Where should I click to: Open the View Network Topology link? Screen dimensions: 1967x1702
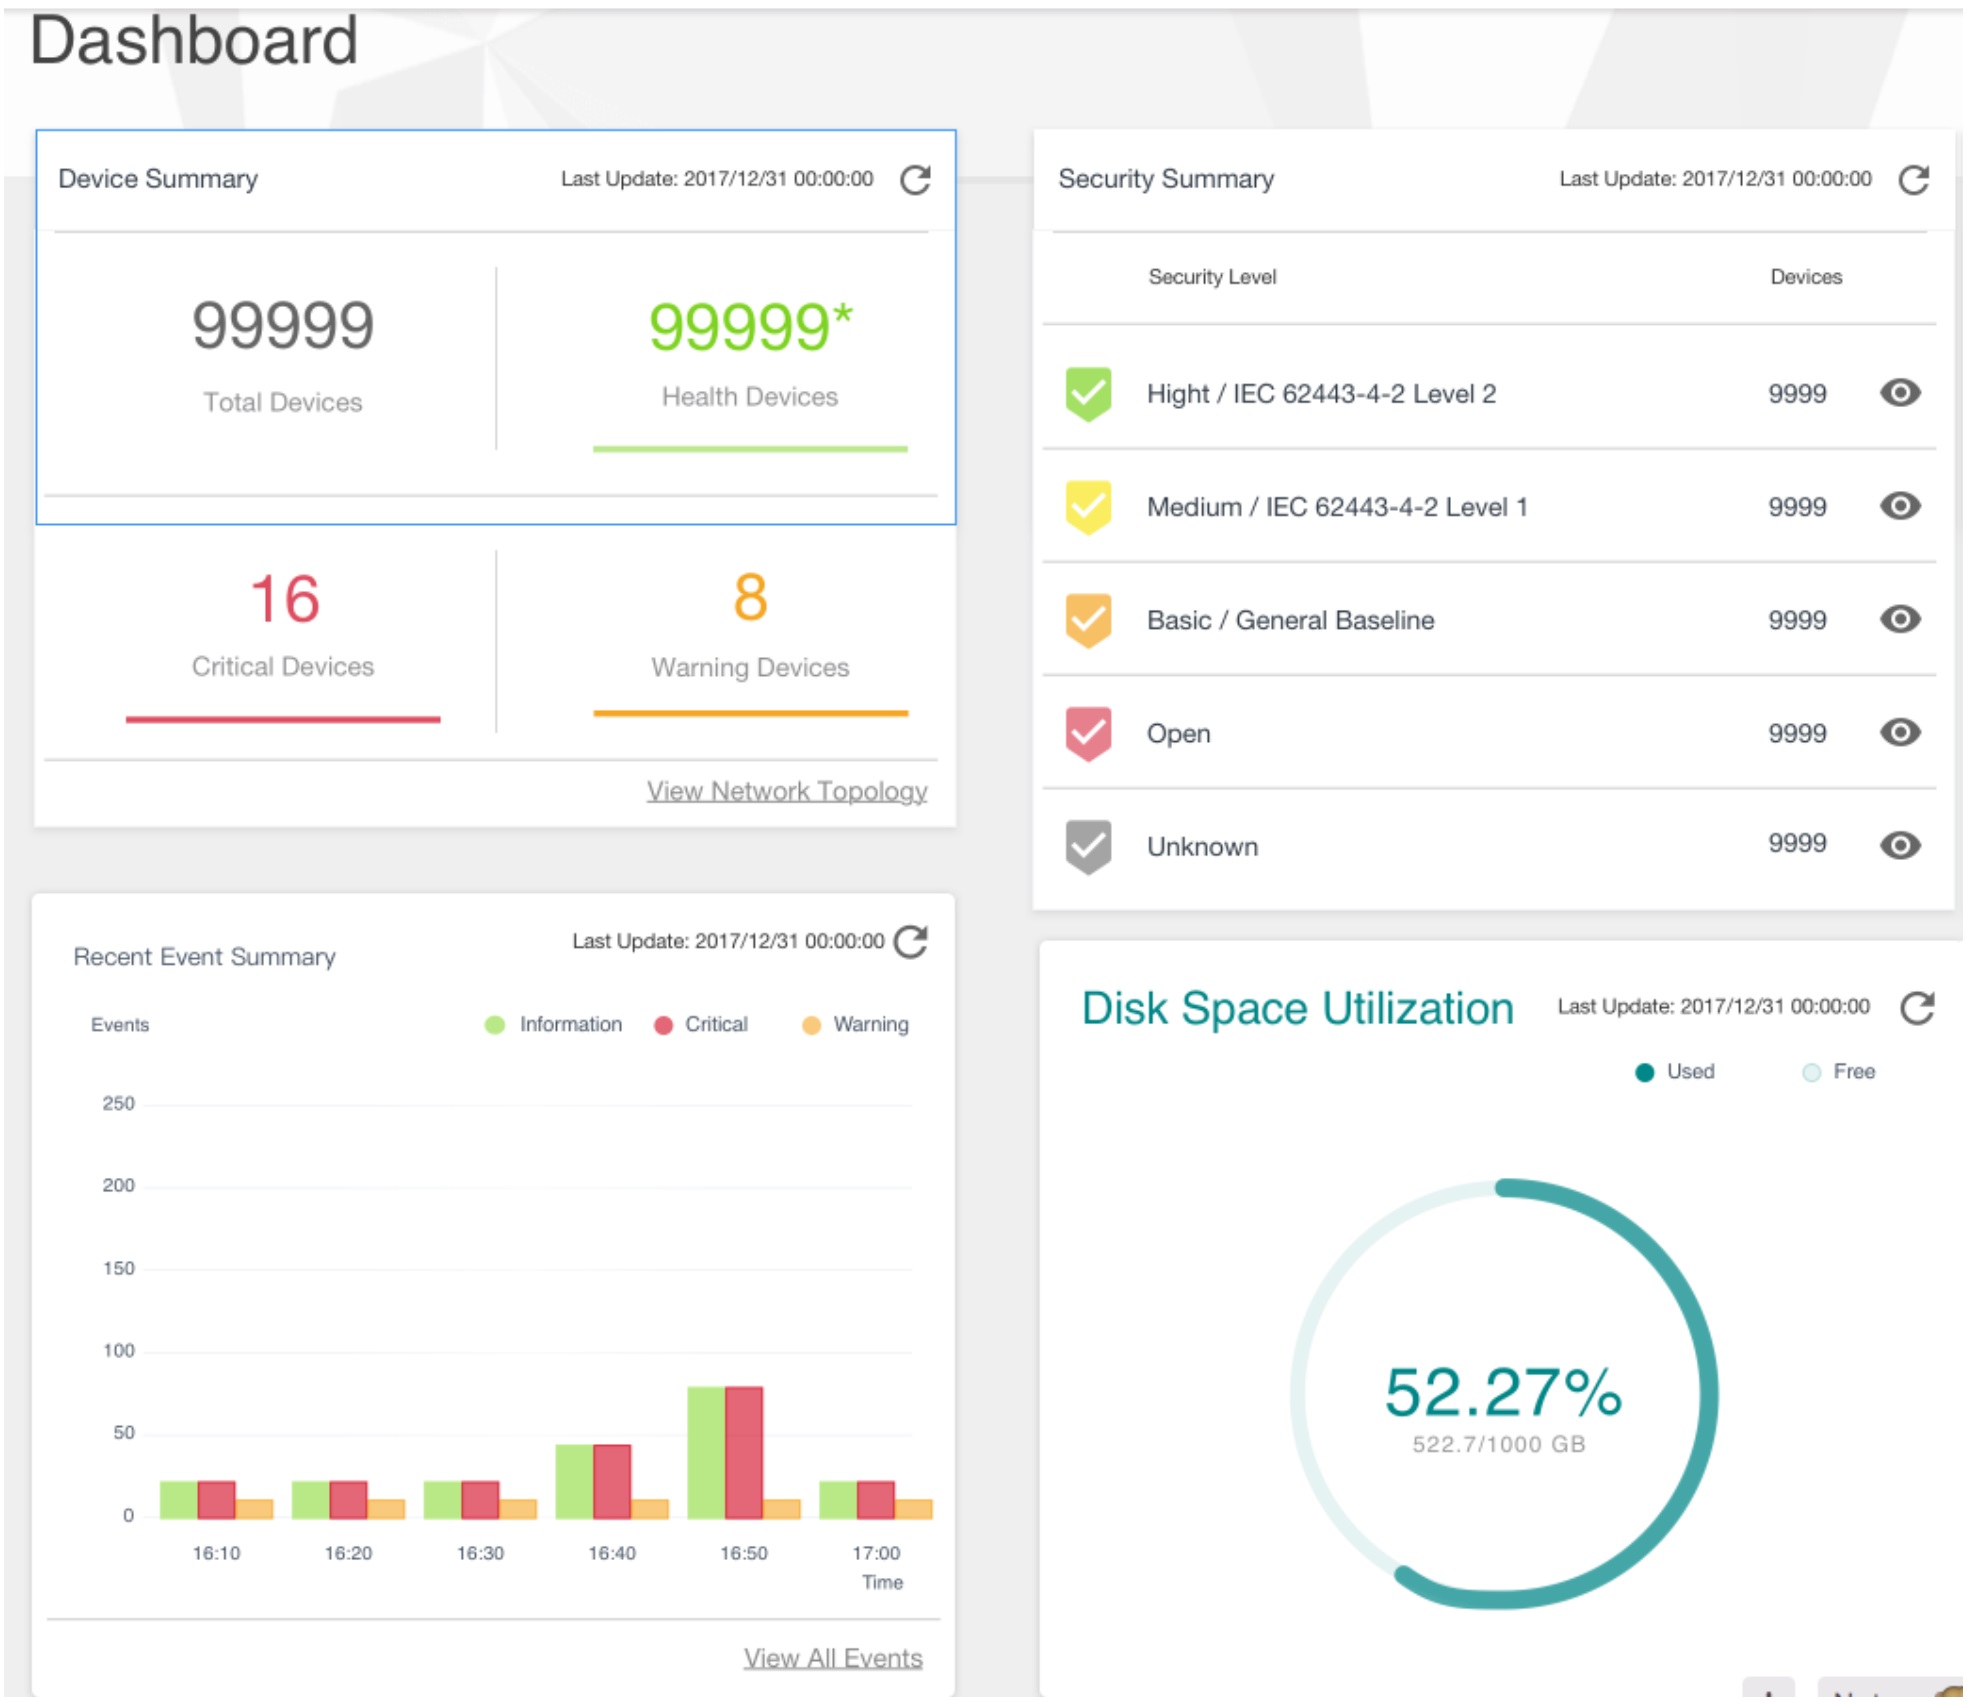pos(786,791)
